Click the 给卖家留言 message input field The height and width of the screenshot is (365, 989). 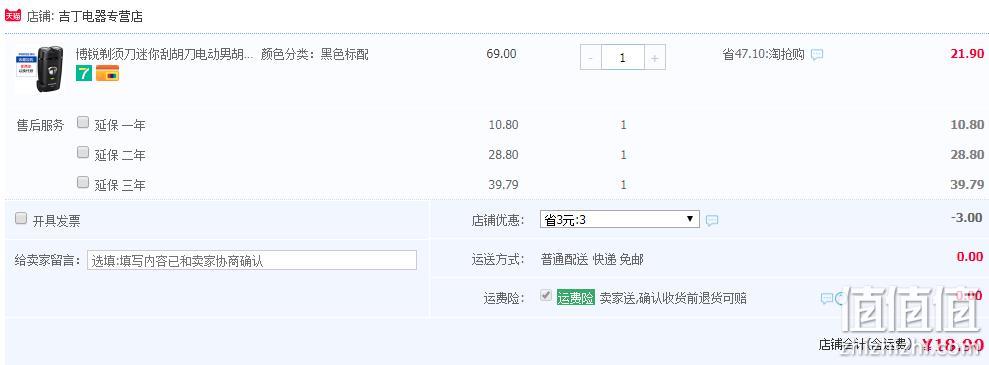(x=252, y=260)
